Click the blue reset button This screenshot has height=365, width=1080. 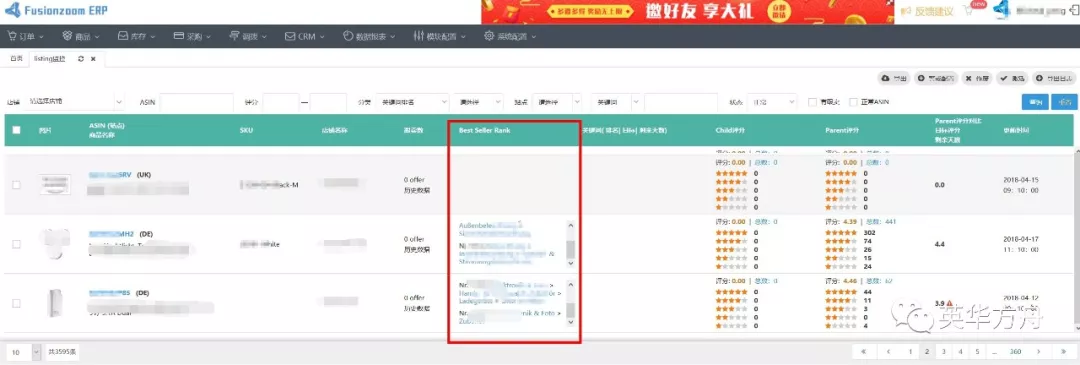[x=1065, y=102]
